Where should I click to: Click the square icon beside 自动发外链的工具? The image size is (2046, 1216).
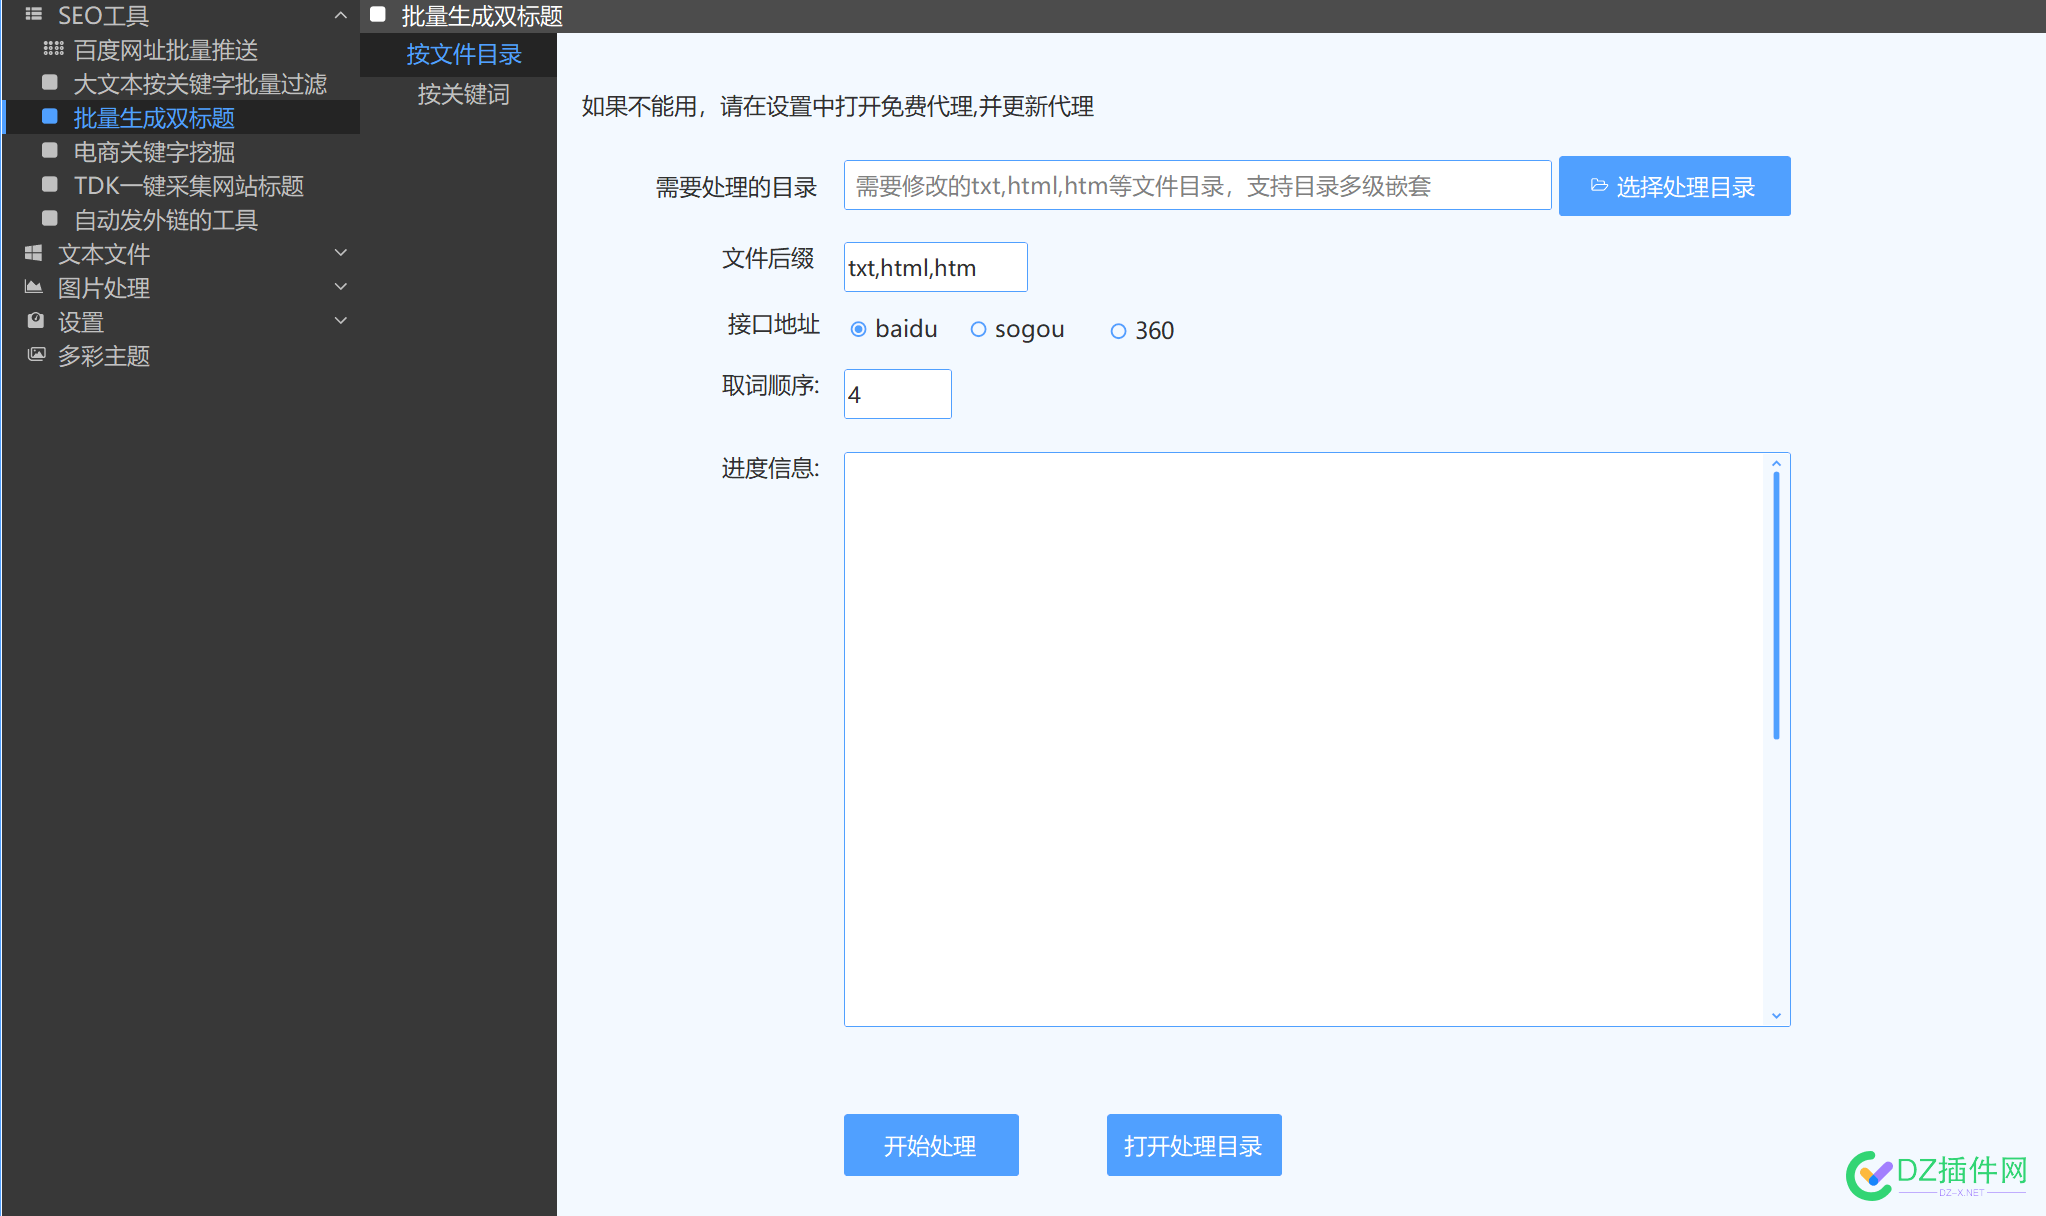click(x=50, y=218)
